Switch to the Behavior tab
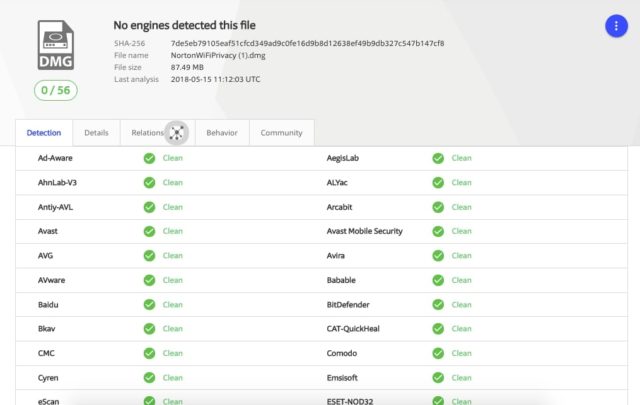The height and width of the screenshot is (405, 640). coord(222,133)
